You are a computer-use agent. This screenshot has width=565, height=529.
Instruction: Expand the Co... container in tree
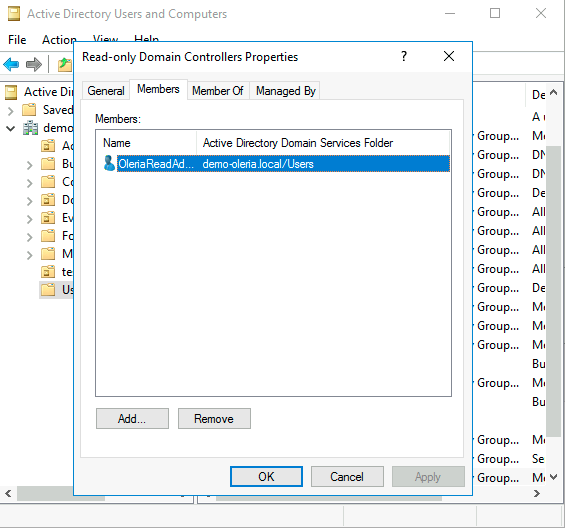30,183
